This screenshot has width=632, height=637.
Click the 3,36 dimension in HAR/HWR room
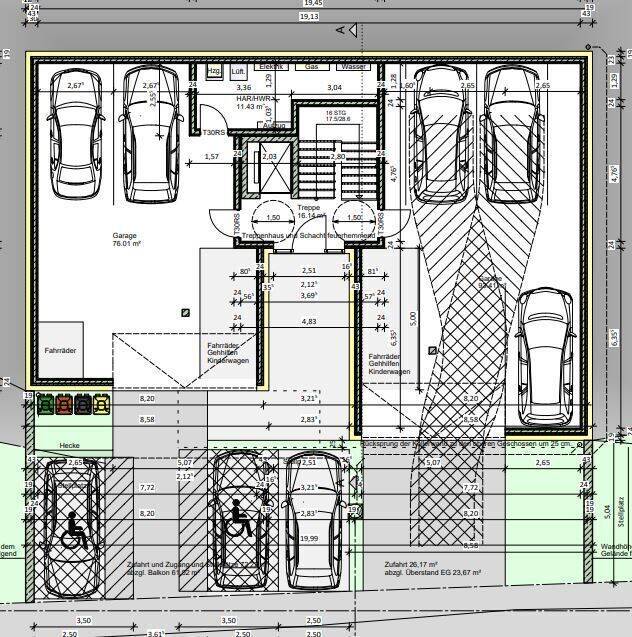click(244, 87)
